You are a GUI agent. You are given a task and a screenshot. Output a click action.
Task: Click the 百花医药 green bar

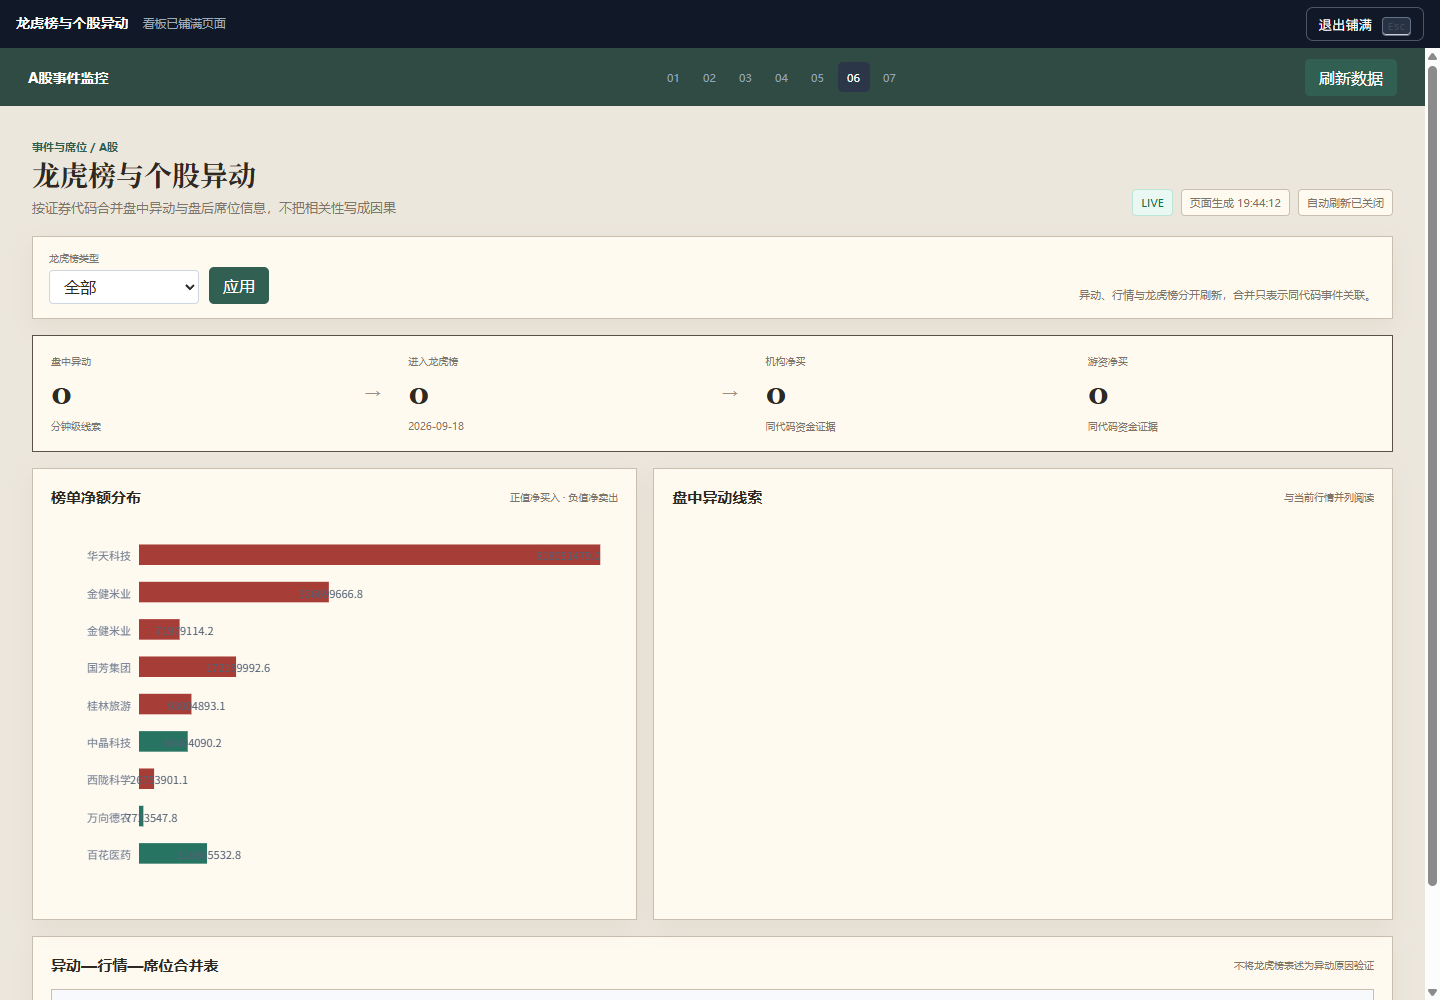173,854
